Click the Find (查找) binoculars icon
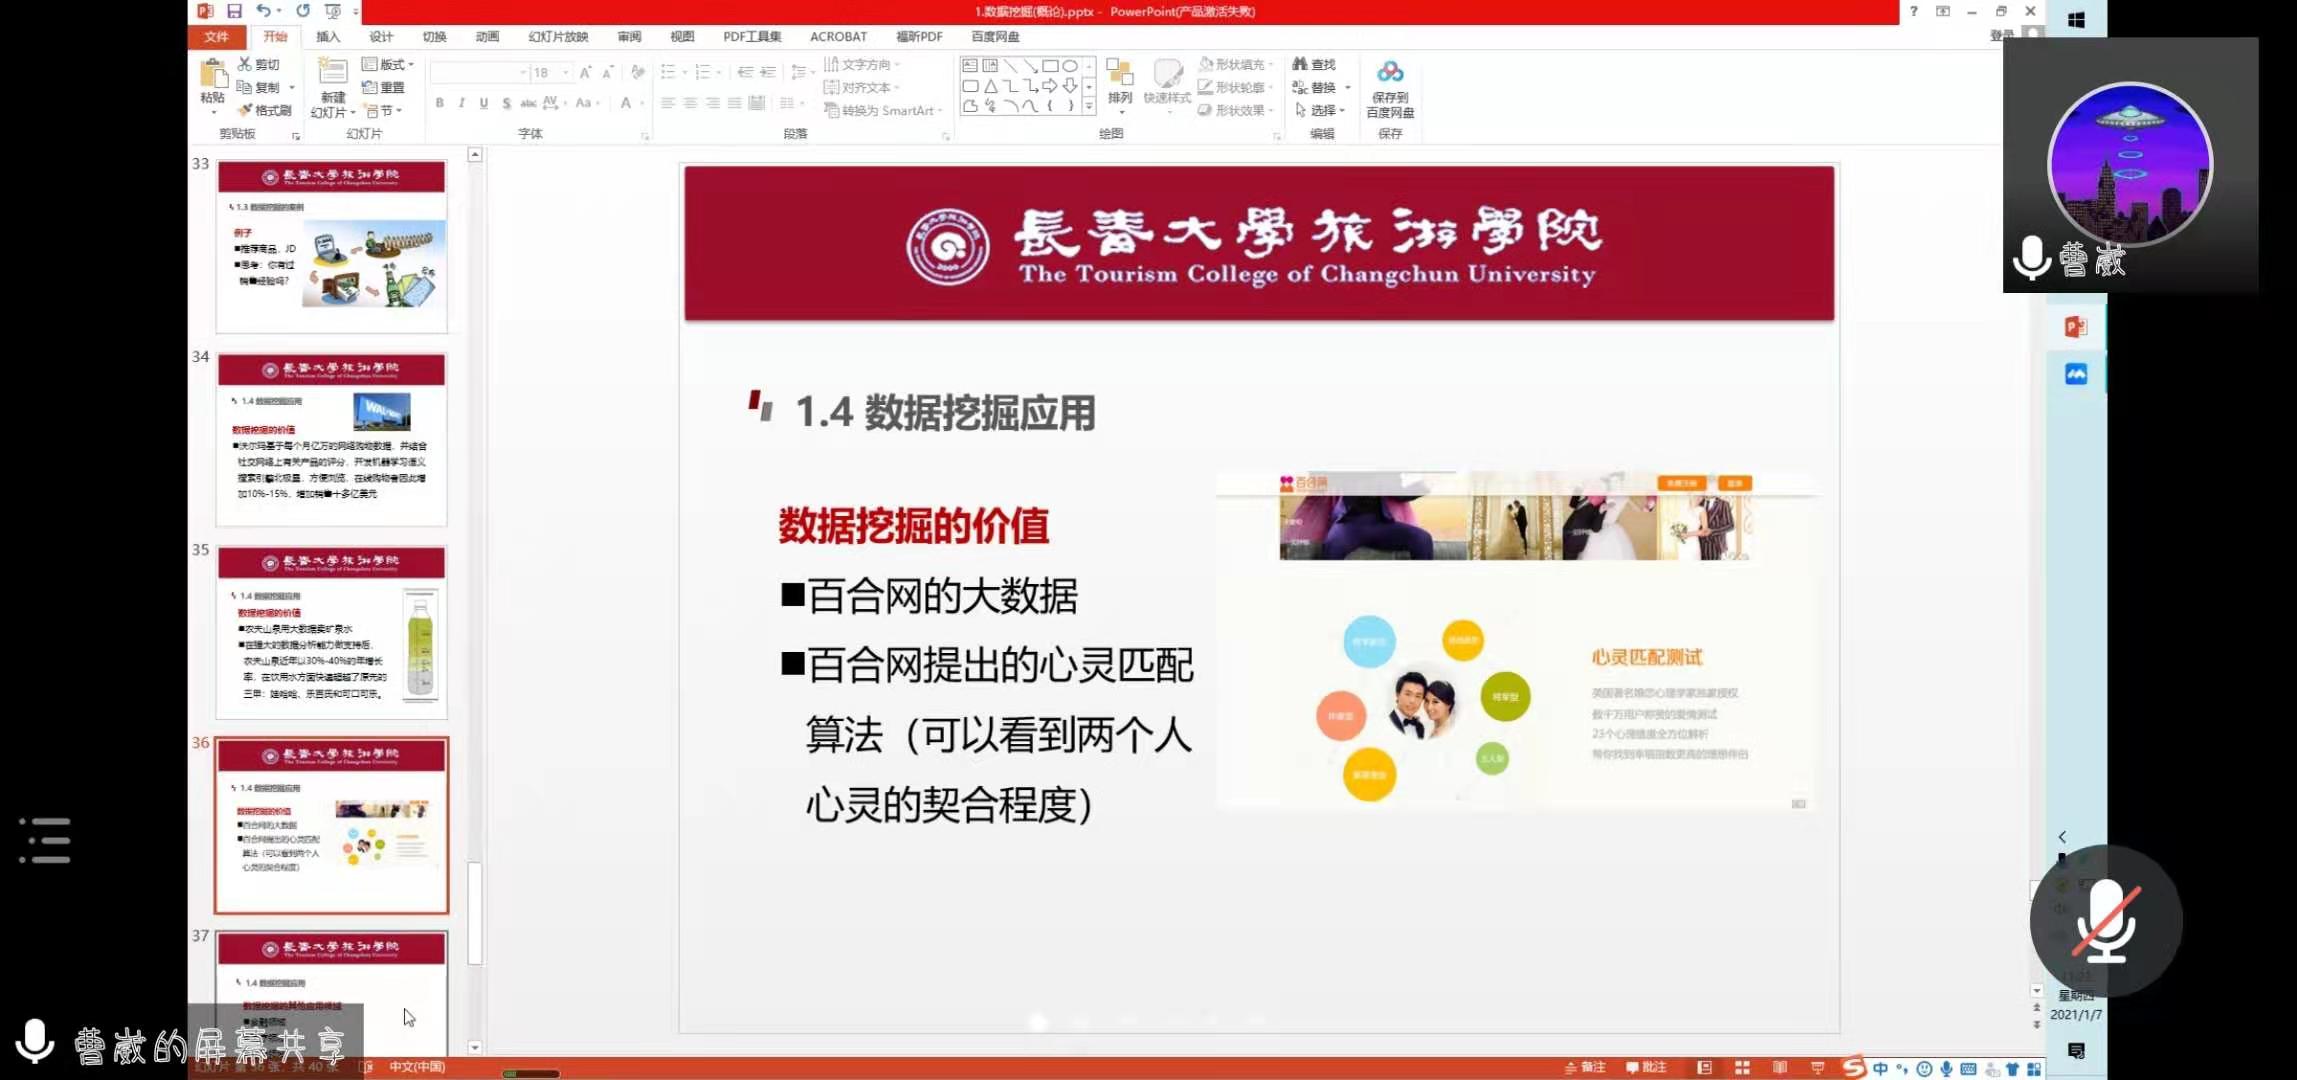This screenshot has width=2297, height=1080. [x=1300, y=64]
